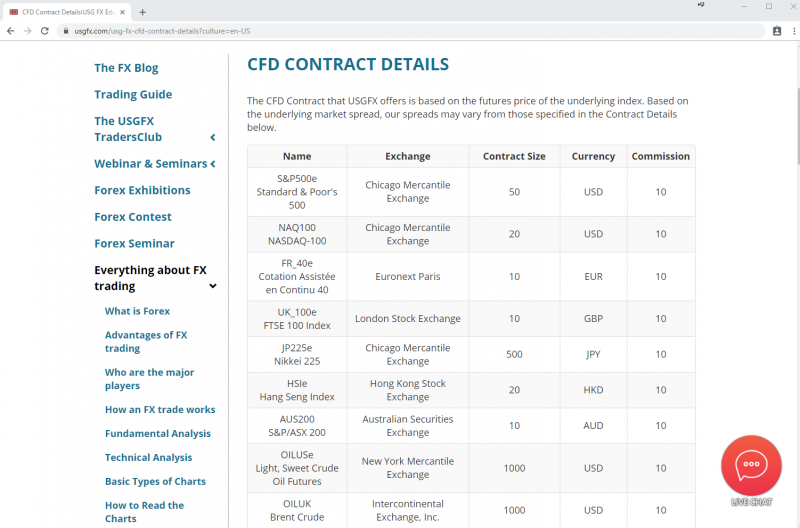The height and width of the screenshot is (528, 800).
Task: Focus the address bar URL field
Action: pyautogui.click(x=411, y=31)
